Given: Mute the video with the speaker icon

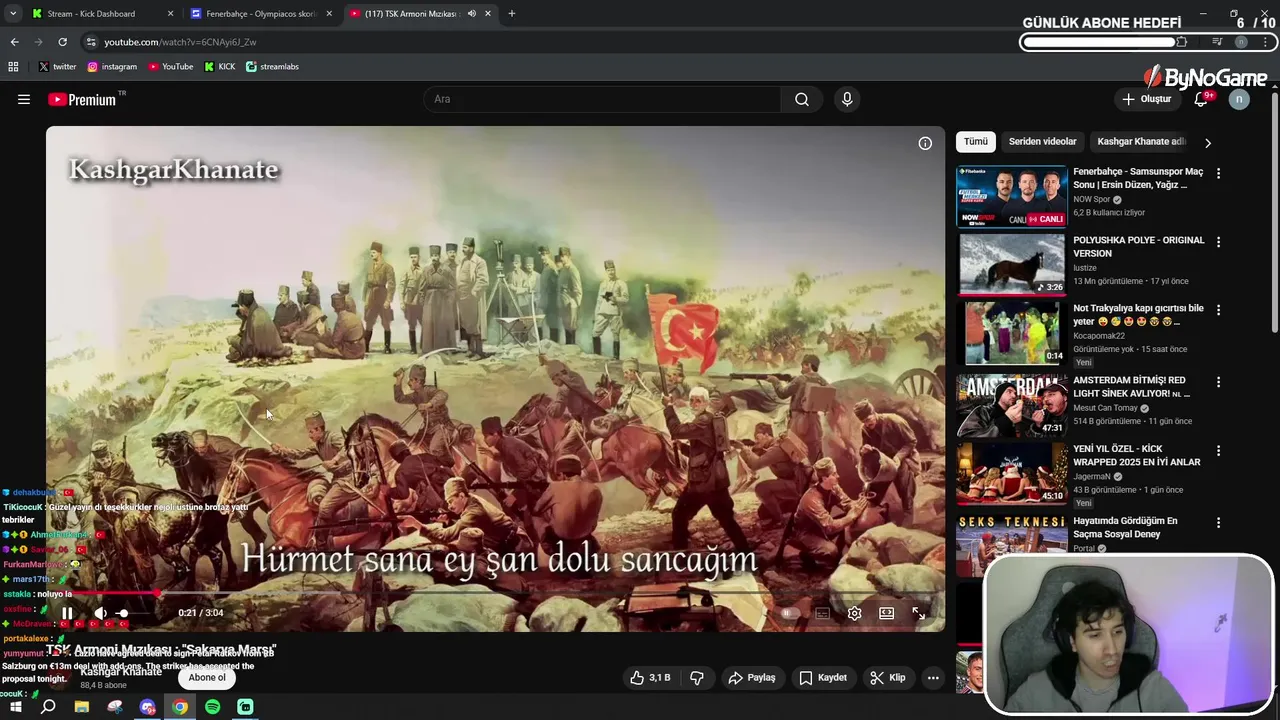Looking at the screenshot, I should point(100,613).
